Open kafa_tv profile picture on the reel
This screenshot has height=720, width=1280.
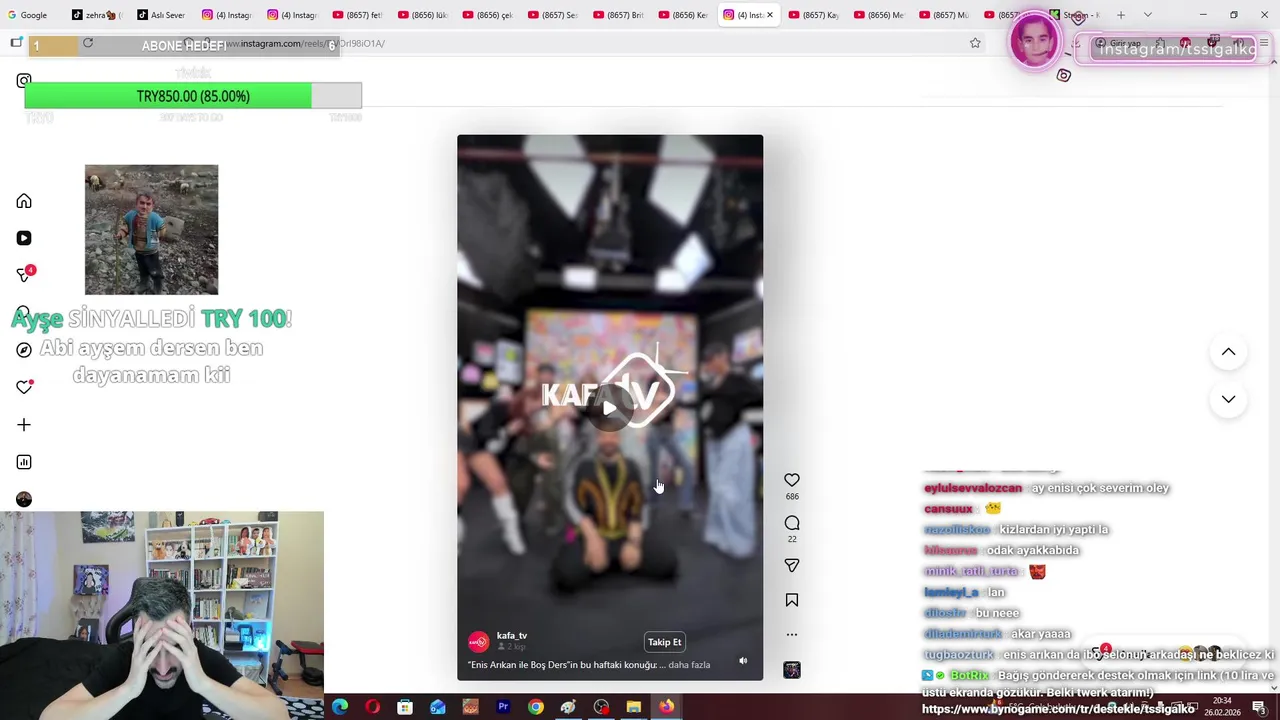click(479, 641)
